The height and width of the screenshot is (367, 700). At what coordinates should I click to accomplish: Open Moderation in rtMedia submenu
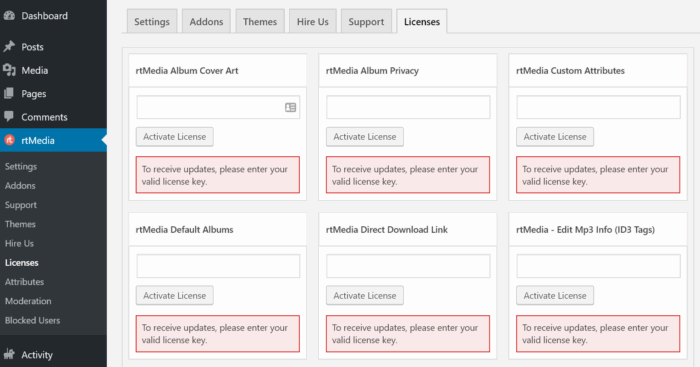pyautogui.click(x=28, y=301)
